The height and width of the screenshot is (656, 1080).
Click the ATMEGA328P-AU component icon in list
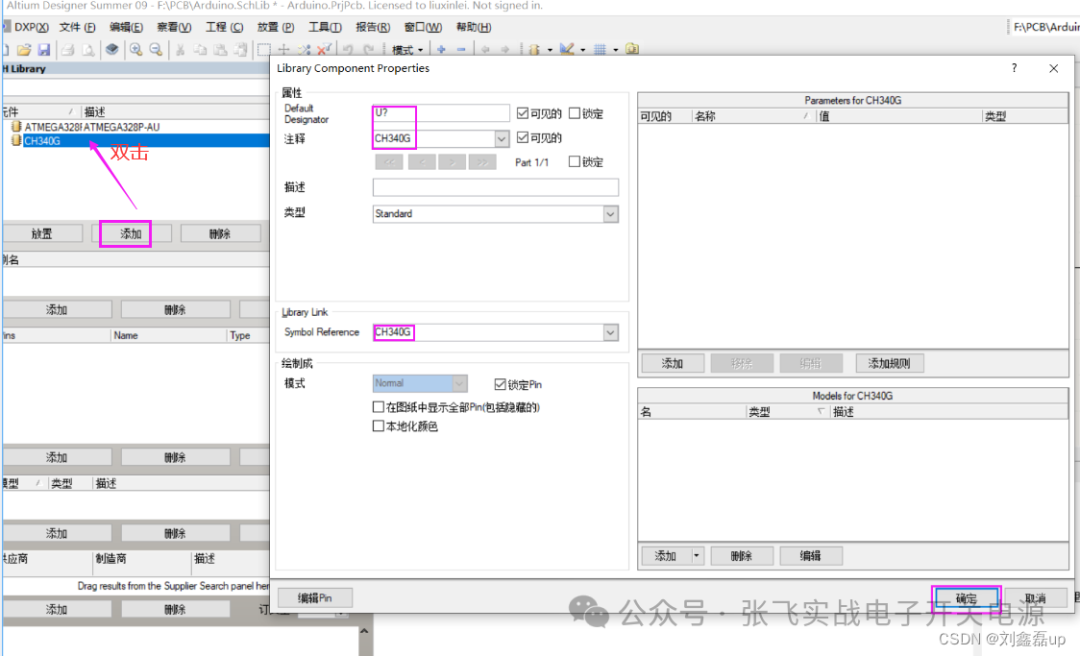tap(15, 127)
